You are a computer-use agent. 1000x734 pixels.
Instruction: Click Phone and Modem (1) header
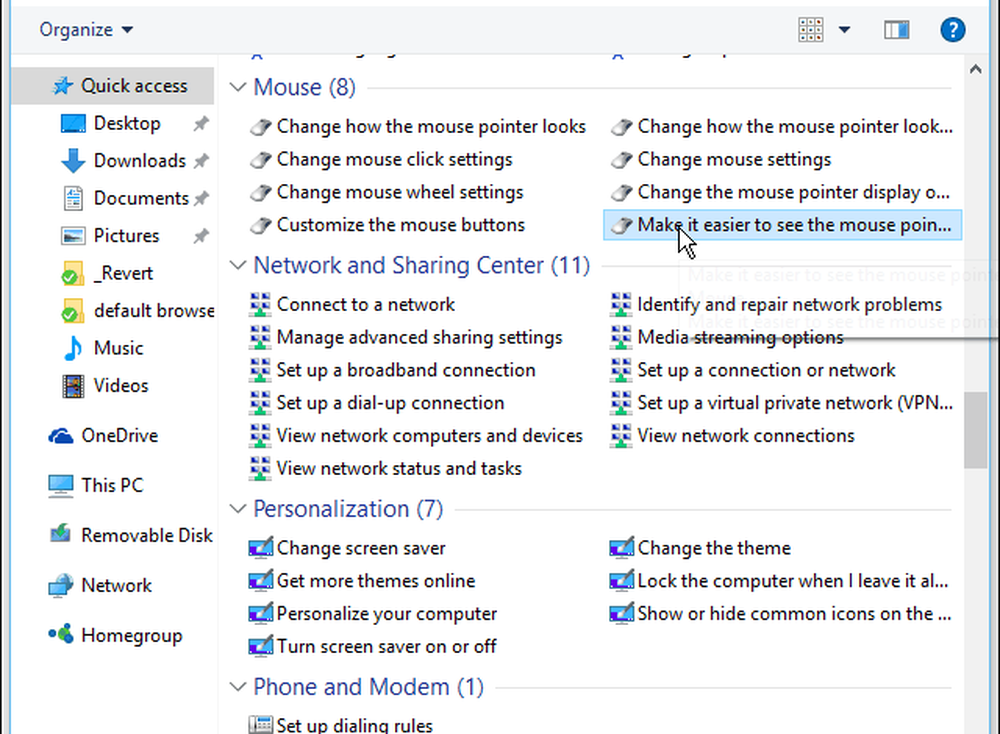coord(368,687)
